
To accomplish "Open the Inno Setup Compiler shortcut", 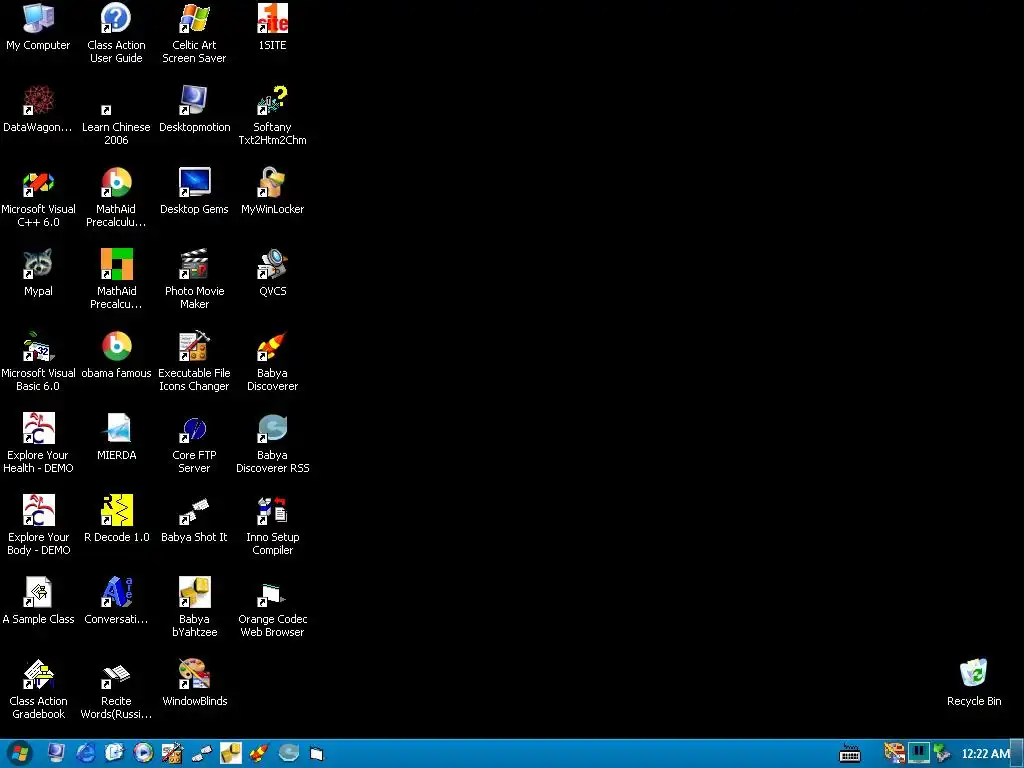I will pos(272,525).
